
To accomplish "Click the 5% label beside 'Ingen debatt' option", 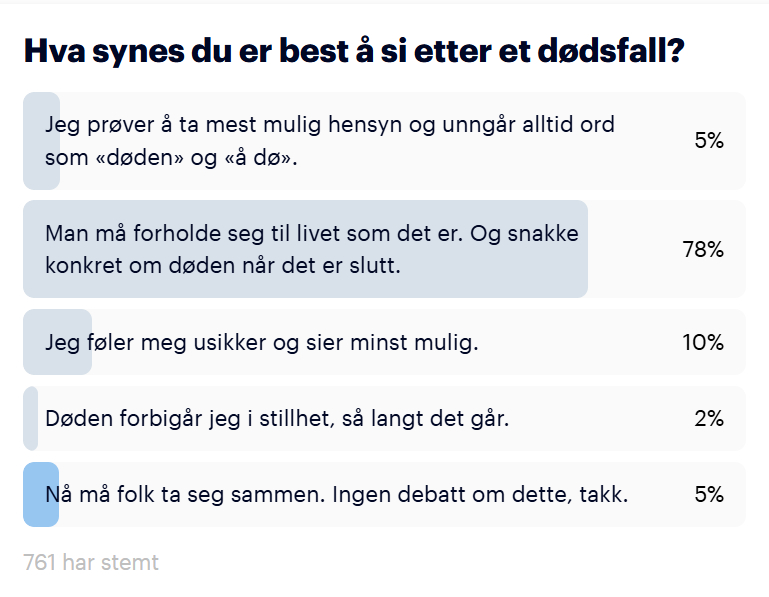I will (708, 494).
